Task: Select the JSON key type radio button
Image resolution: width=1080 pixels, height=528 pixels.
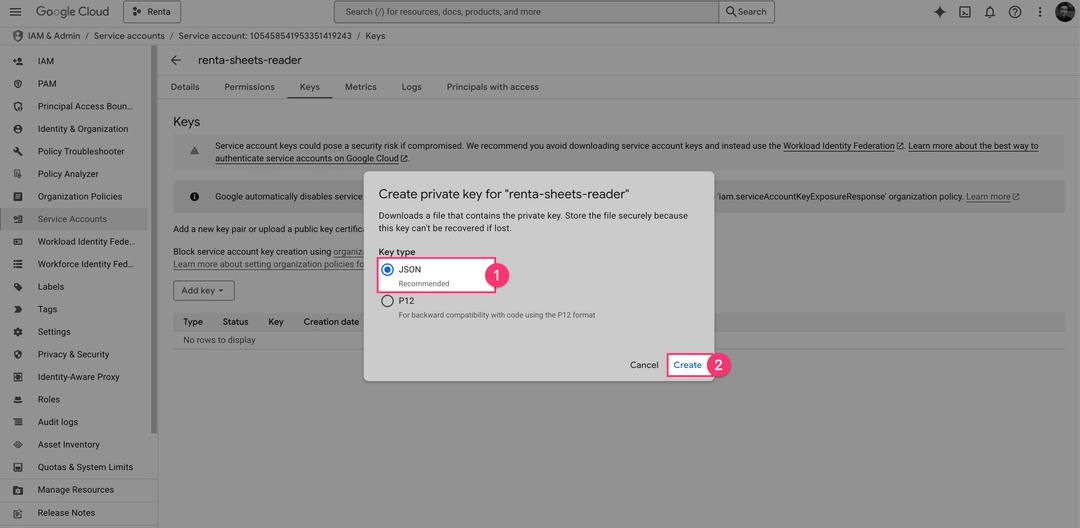Action: click(x=388, y=270)
